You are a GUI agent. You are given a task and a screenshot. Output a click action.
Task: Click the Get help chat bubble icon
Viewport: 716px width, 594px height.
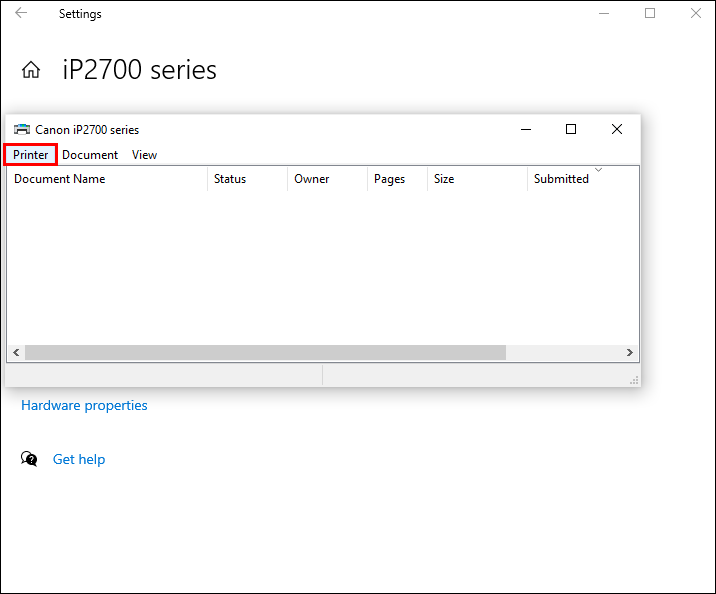[30, 459]
